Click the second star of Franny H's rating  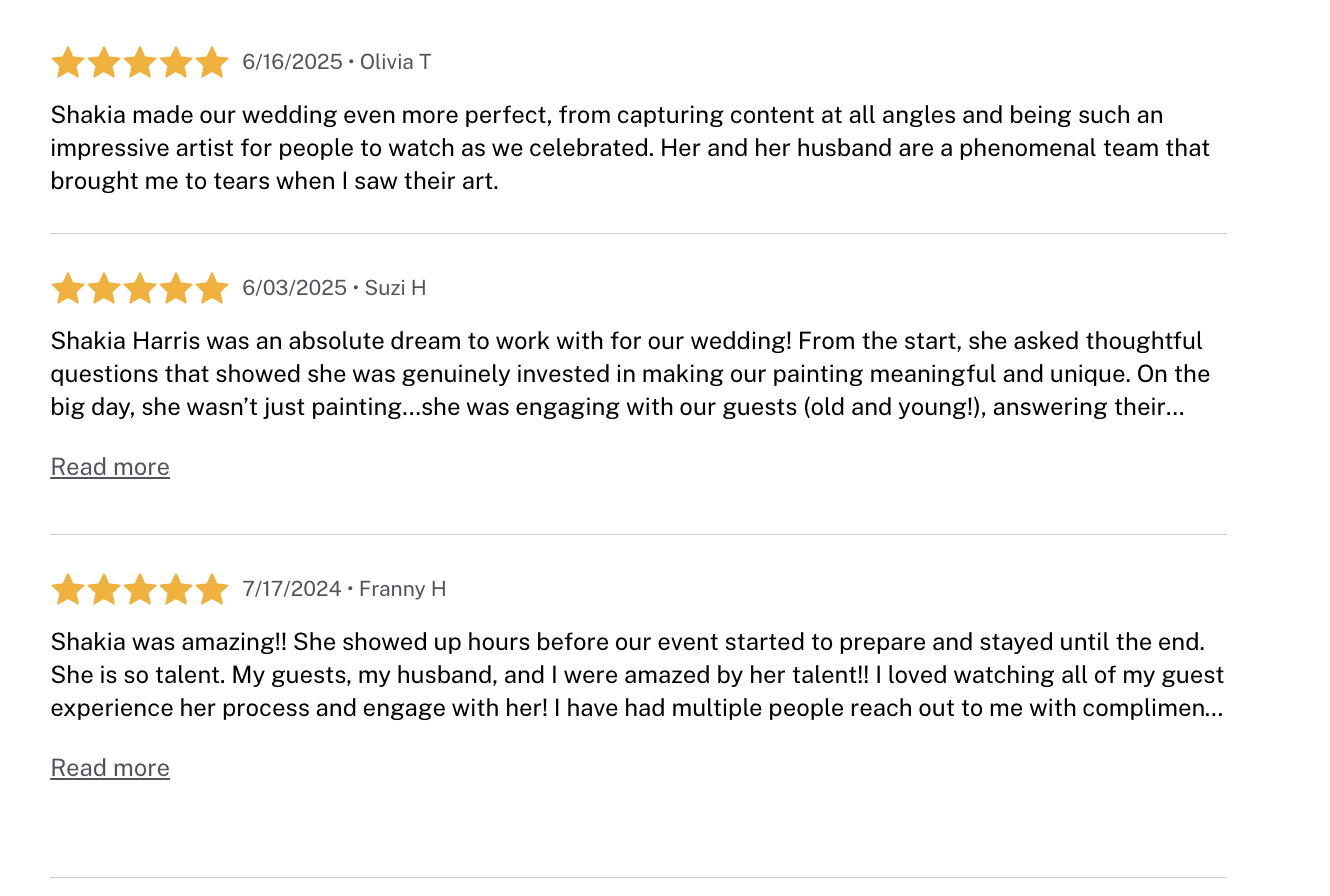(x=104, y=590)
